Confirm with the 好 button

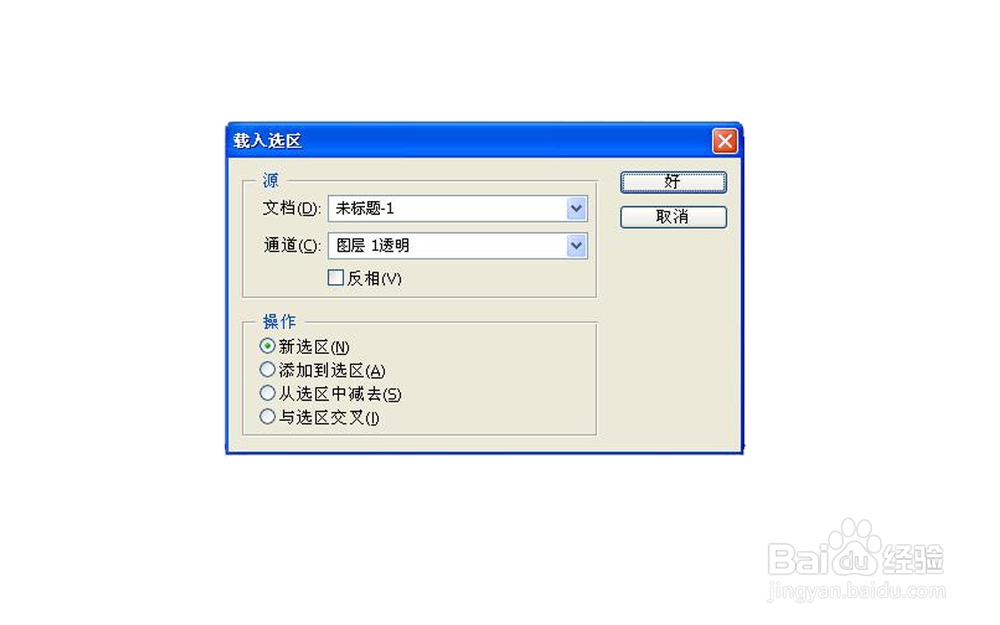pyautogui.click(x=673, y=182)
